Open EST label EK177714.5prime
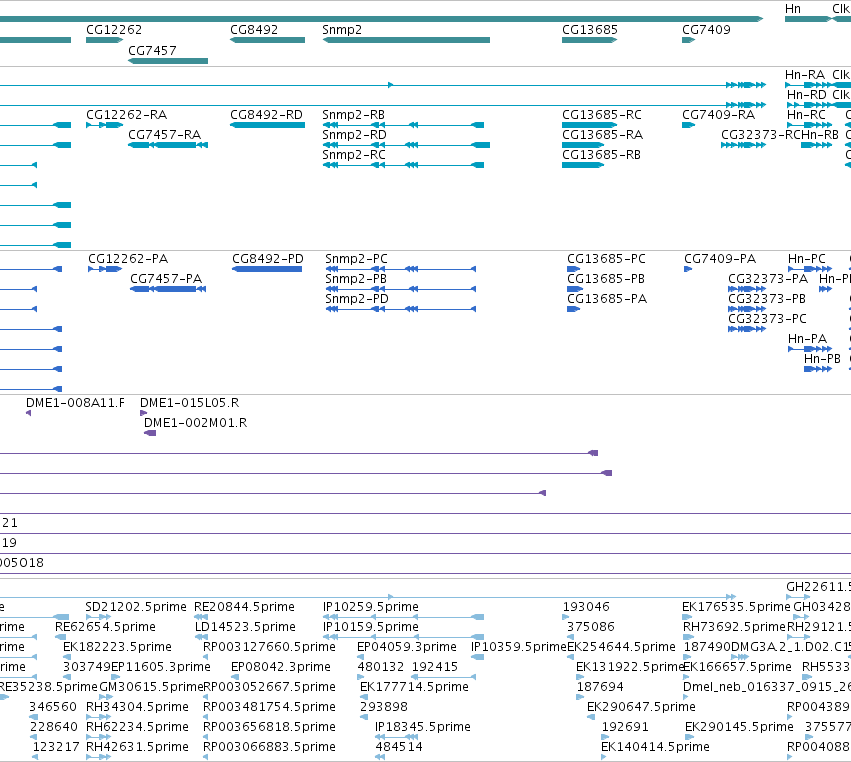 tap(414, 687)
